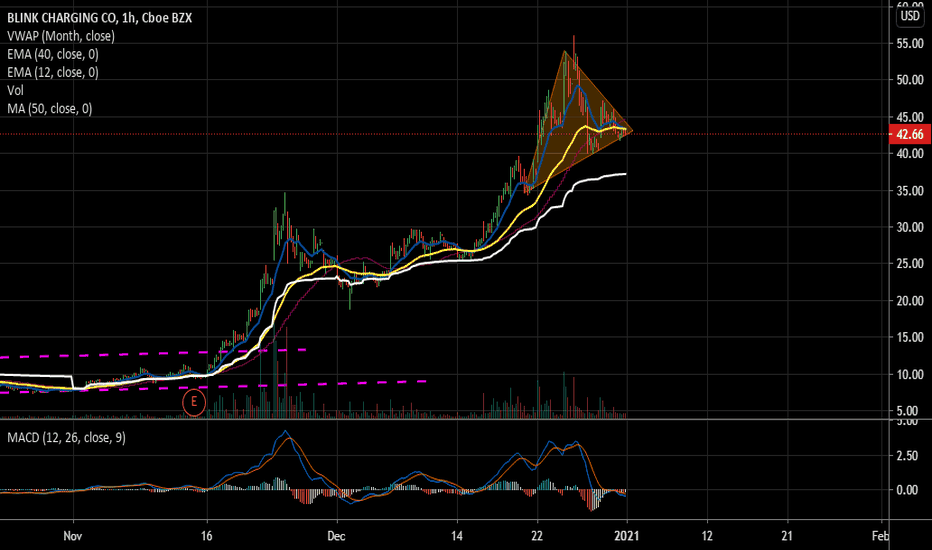Viewport: 932px width, 550px height.
Task: Click the 2.50 MACD axis label
Action: 907,455
